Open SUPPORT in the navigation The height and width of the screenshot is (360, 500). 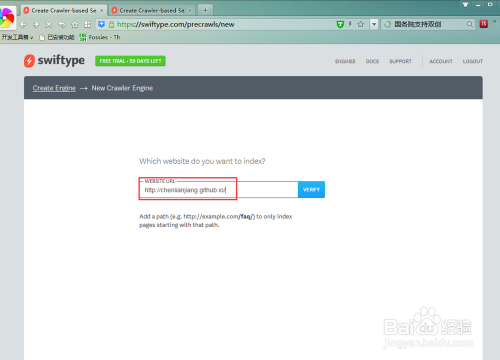point(400,61)
